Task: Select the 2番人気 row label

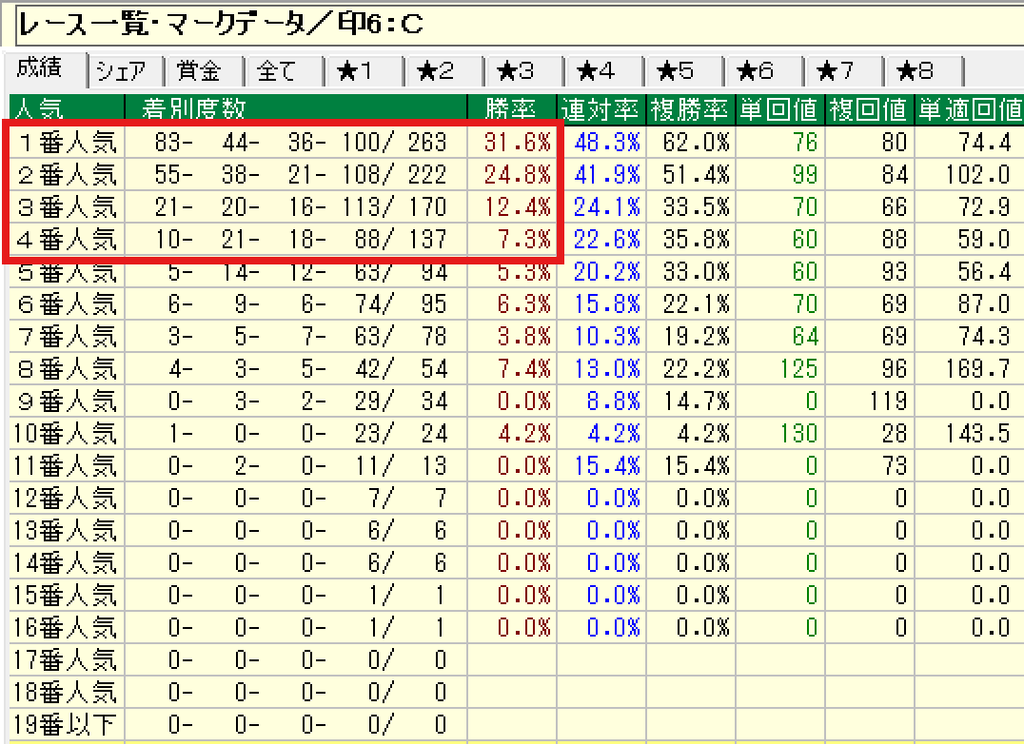Action: [x=67, y=174]
